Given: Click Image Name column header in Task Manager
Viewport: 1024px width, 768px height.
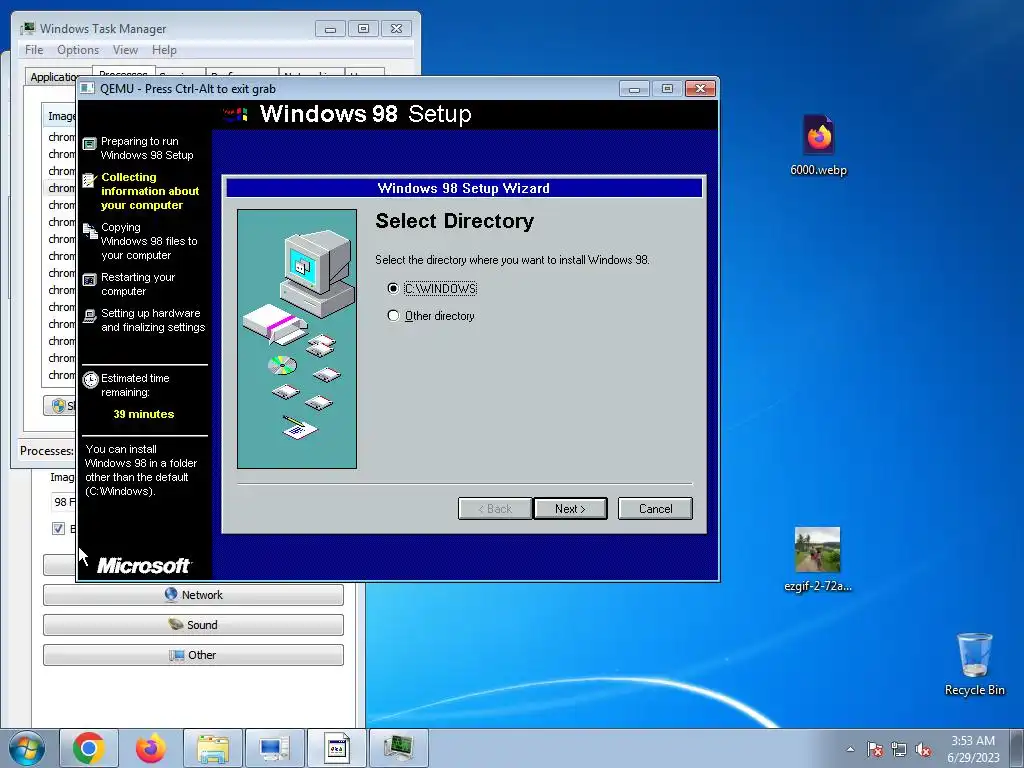Looking at the screenshot, I should coord(60,116).
